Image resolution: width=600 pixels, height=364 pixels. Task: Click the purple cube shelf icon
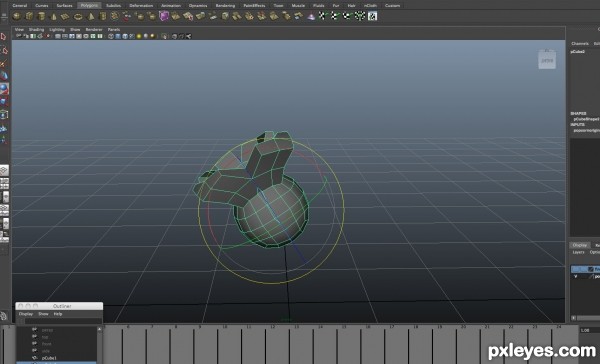click(x=164, y=16)
